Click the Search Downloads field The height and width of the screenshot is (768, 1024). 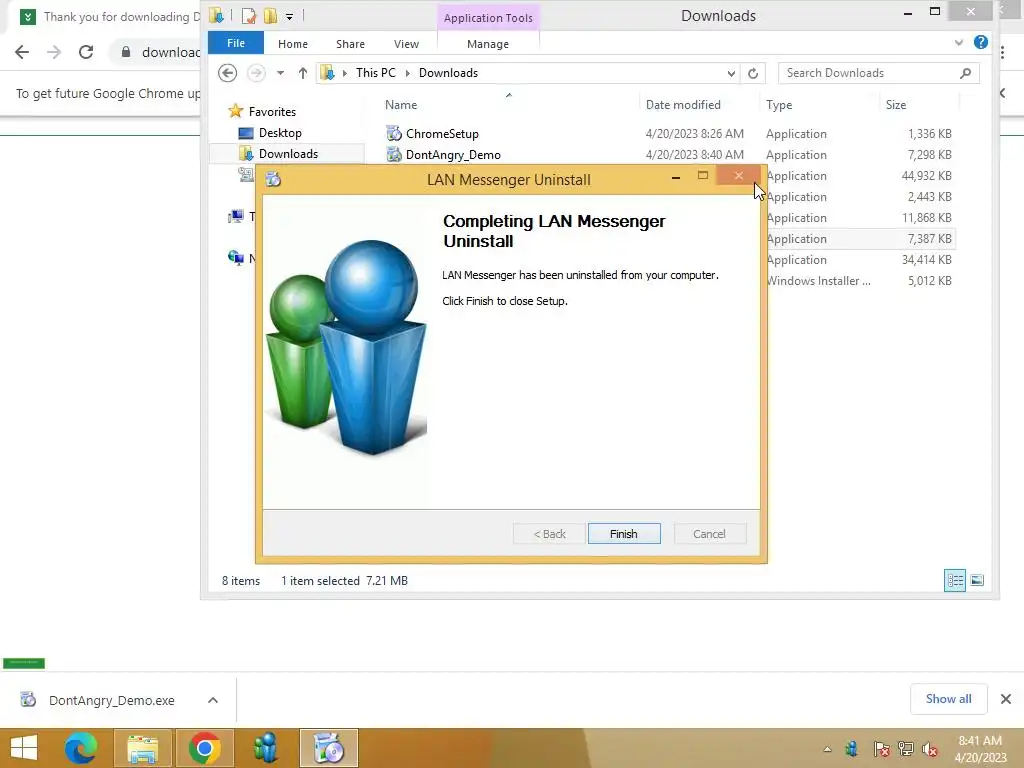(x=879, y=73)
